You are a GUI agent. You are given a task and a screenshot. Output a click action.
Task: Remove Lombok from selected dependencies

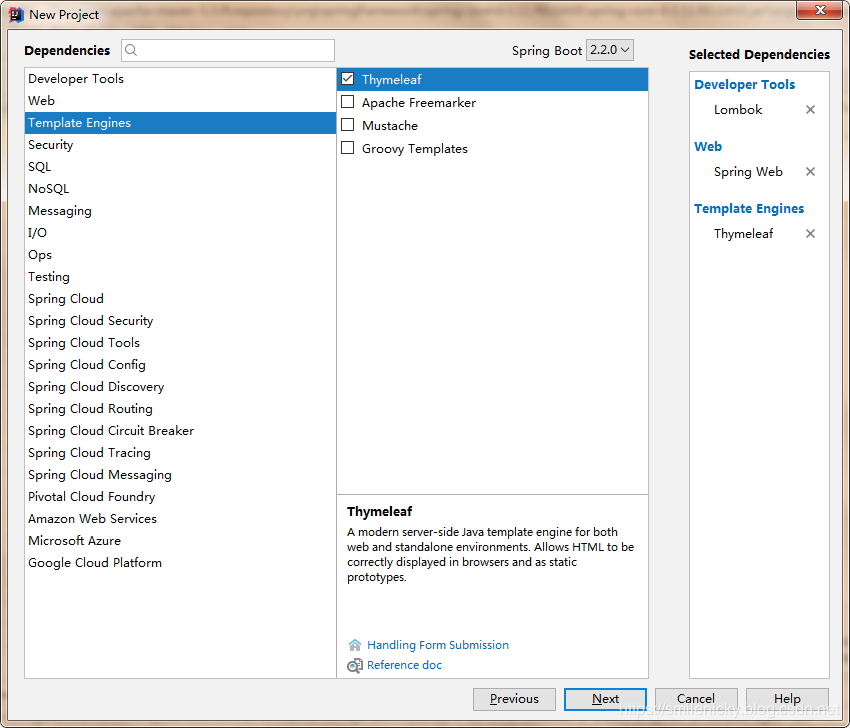click(x=810, y=109)
